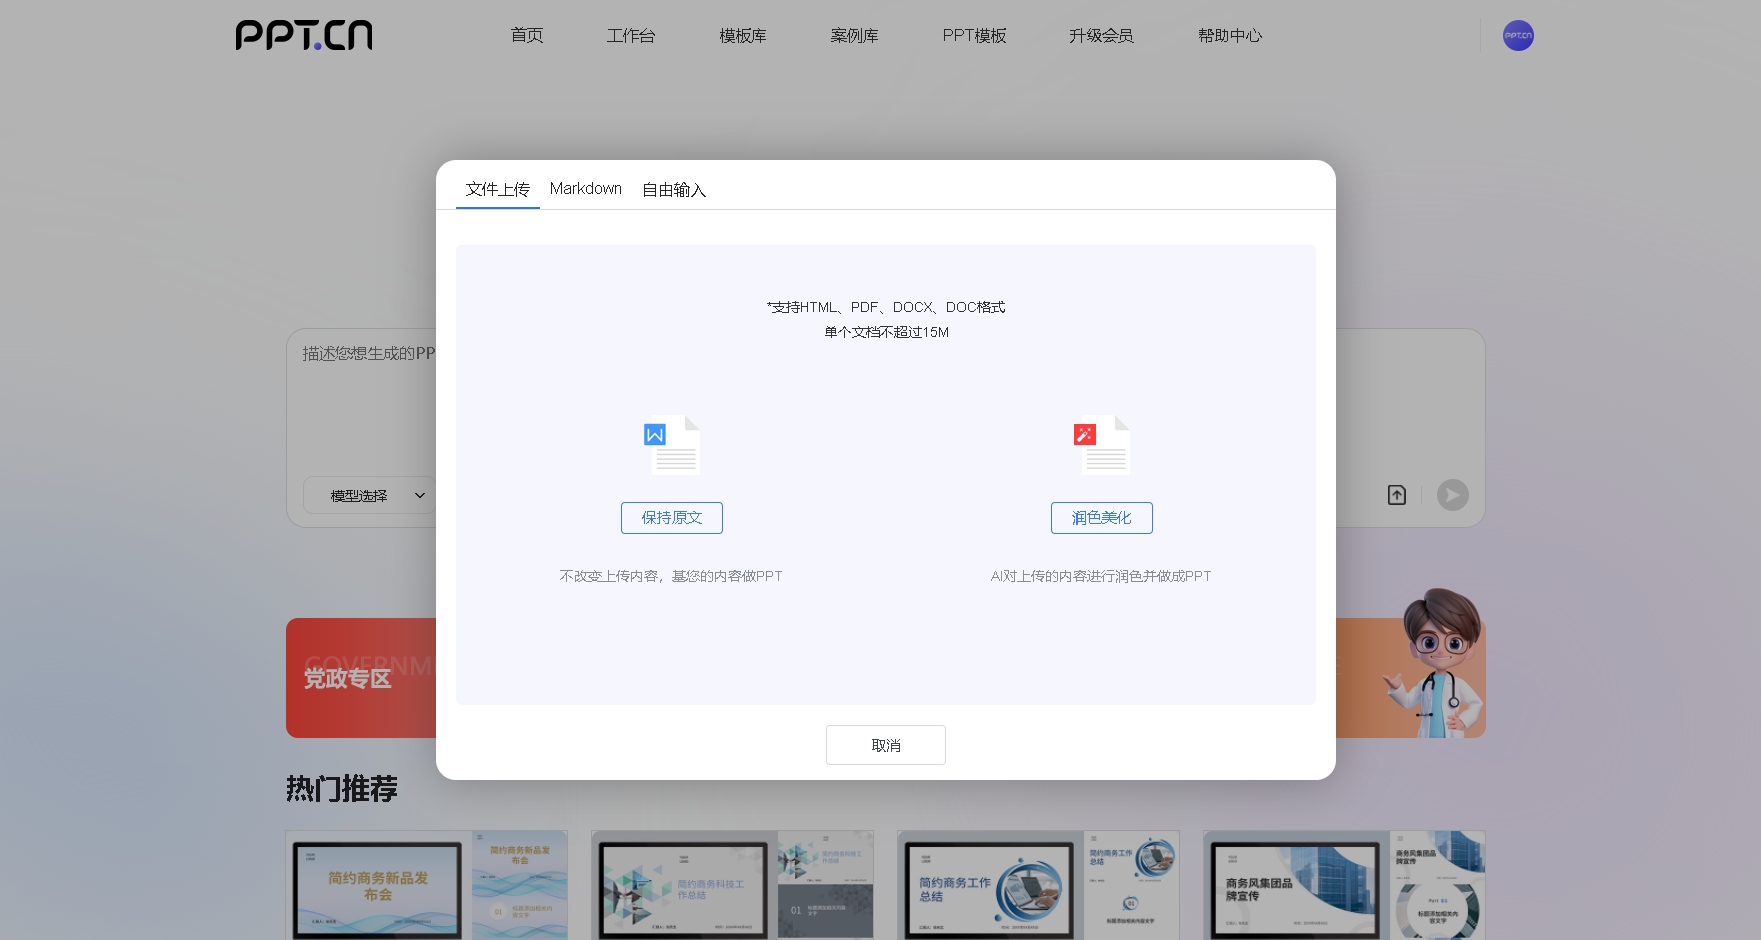Viewport: 1761px width, 940px height.
Task: Go to 工作台 in the navbar
Action: 630,36
